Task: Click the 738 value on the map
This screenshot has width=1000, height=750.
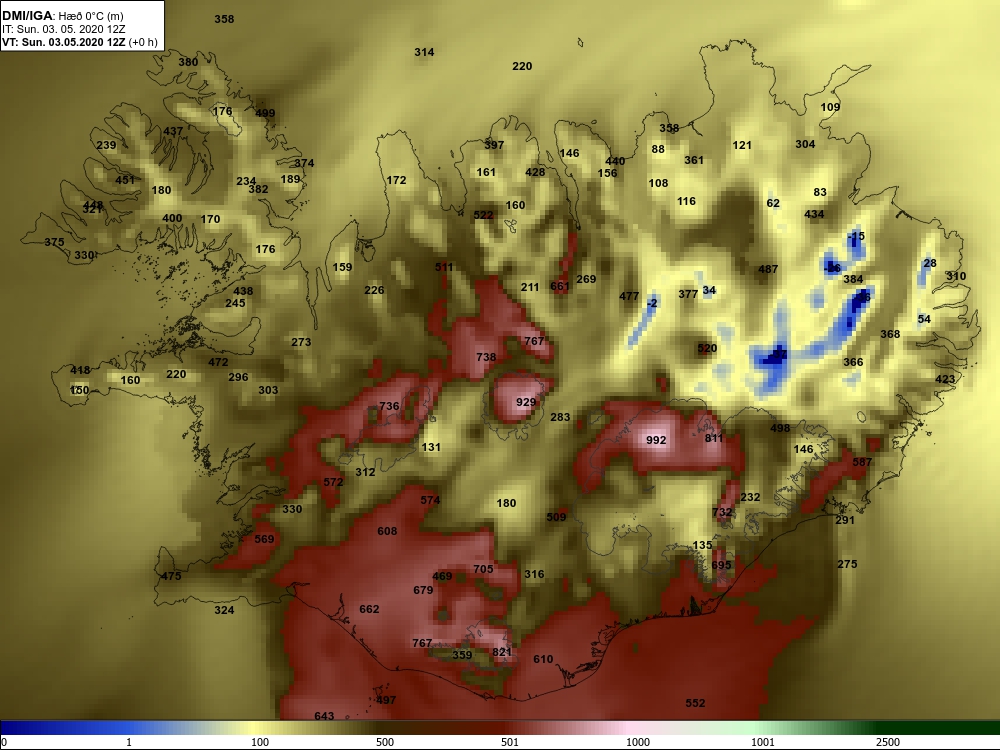Action: pyautogui.click(x=486, y=357)
